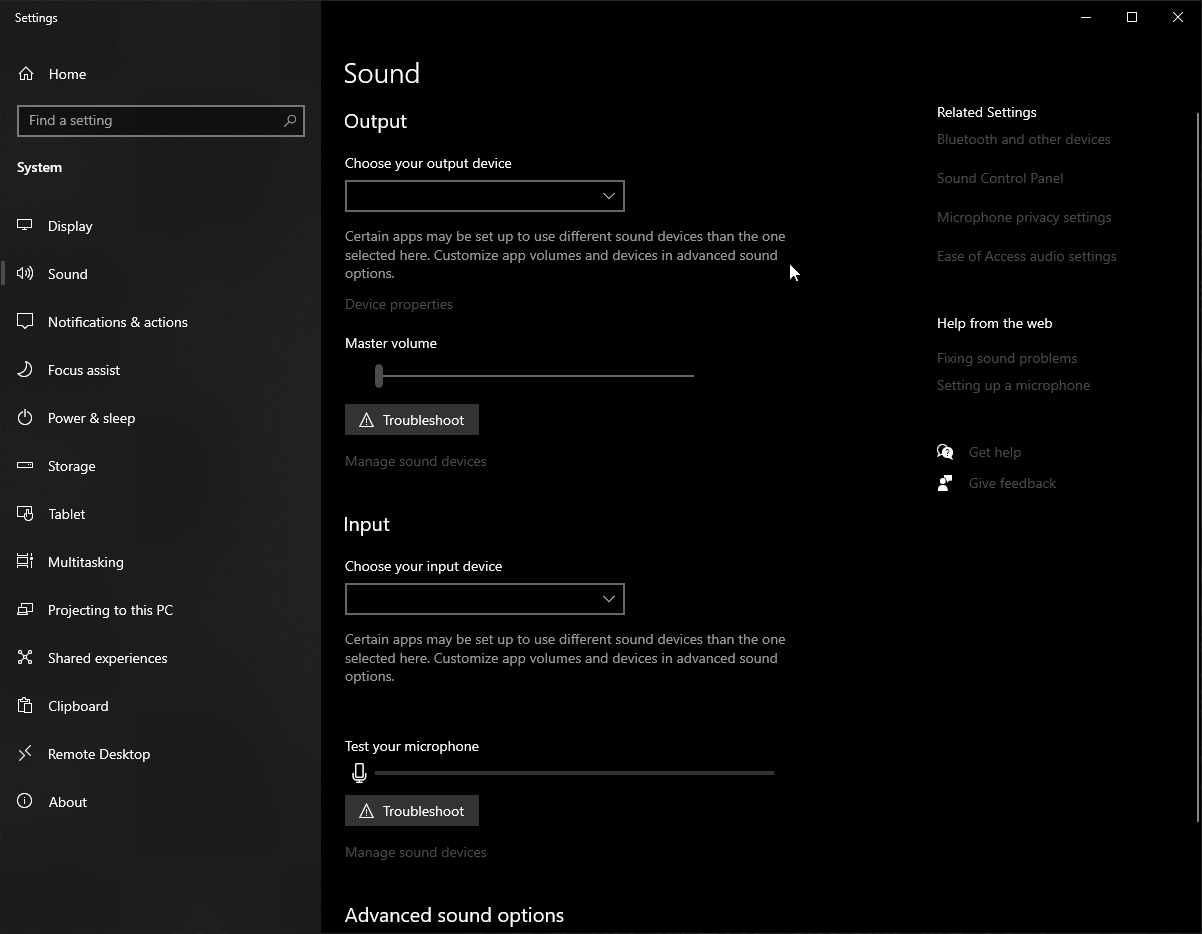
Task: Select the Remote Desktop sidebar icon
Action: [x=24, y=753]
